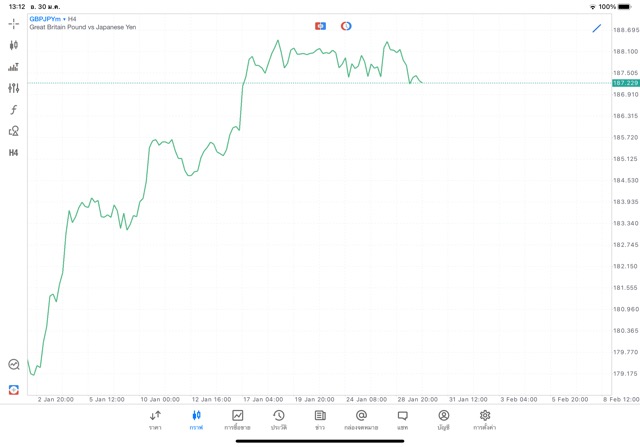Click the current price label 187.229
This screenshot has width=640, height=447.
coord(625,83)
